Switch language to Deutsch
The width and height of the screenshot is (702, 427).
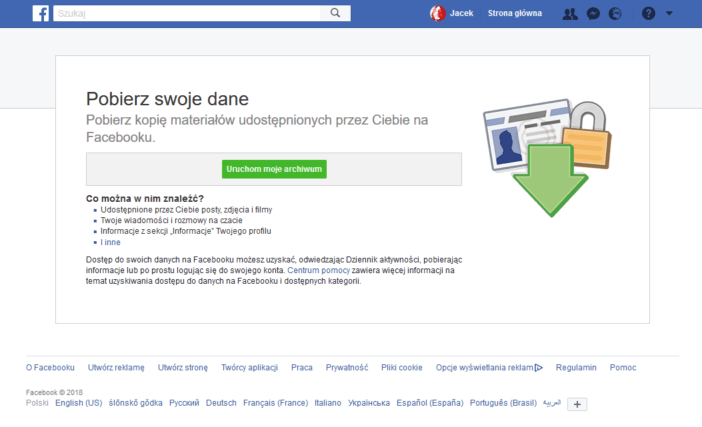pyautogui.click(x=221, y=403)
